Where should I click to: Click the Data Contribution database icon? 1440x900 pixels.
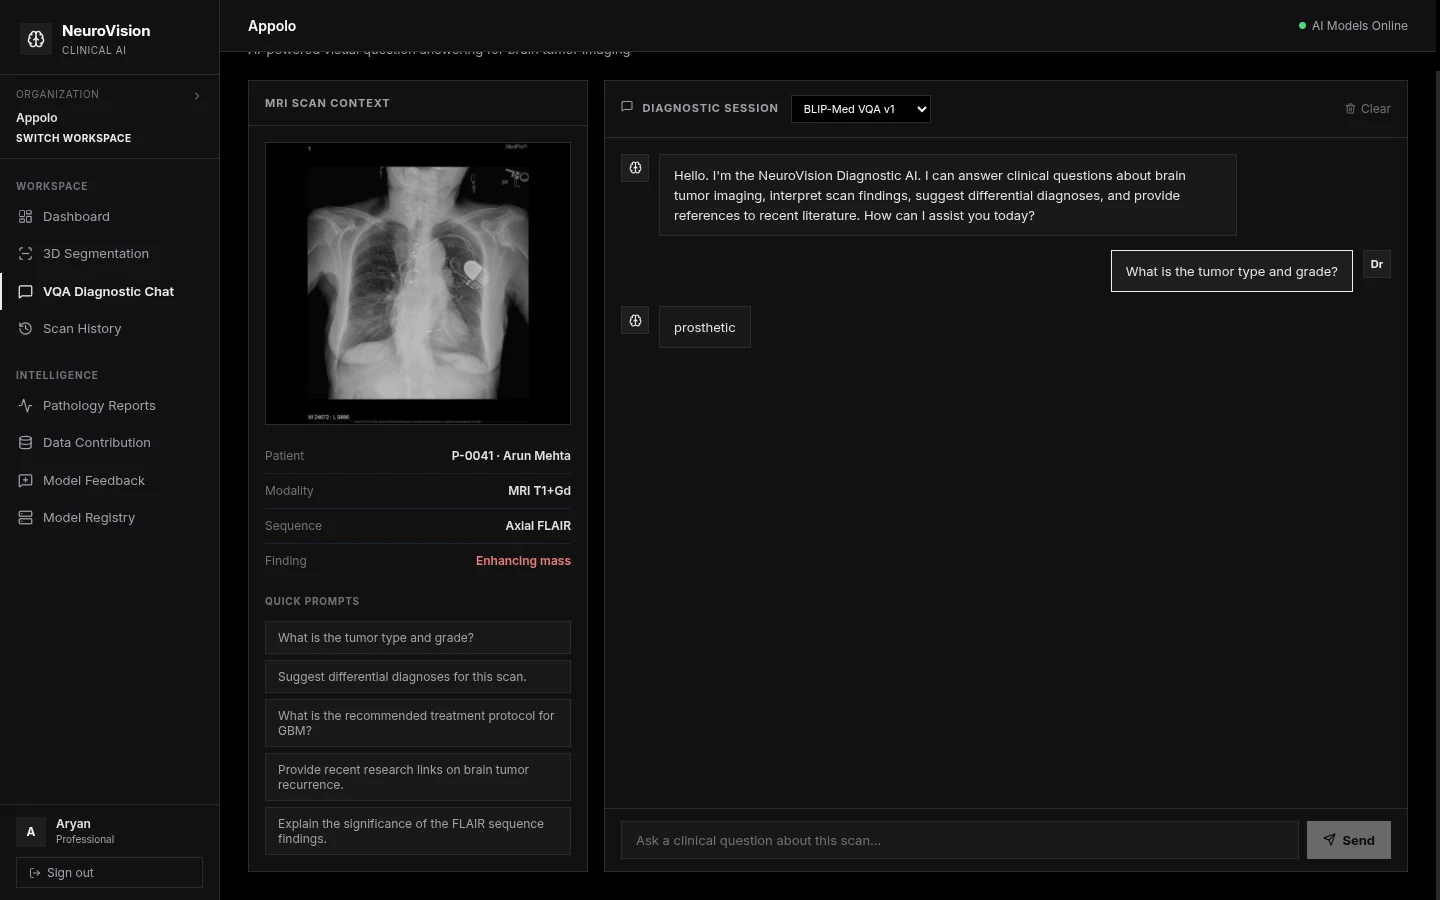(x=25, y=443)
